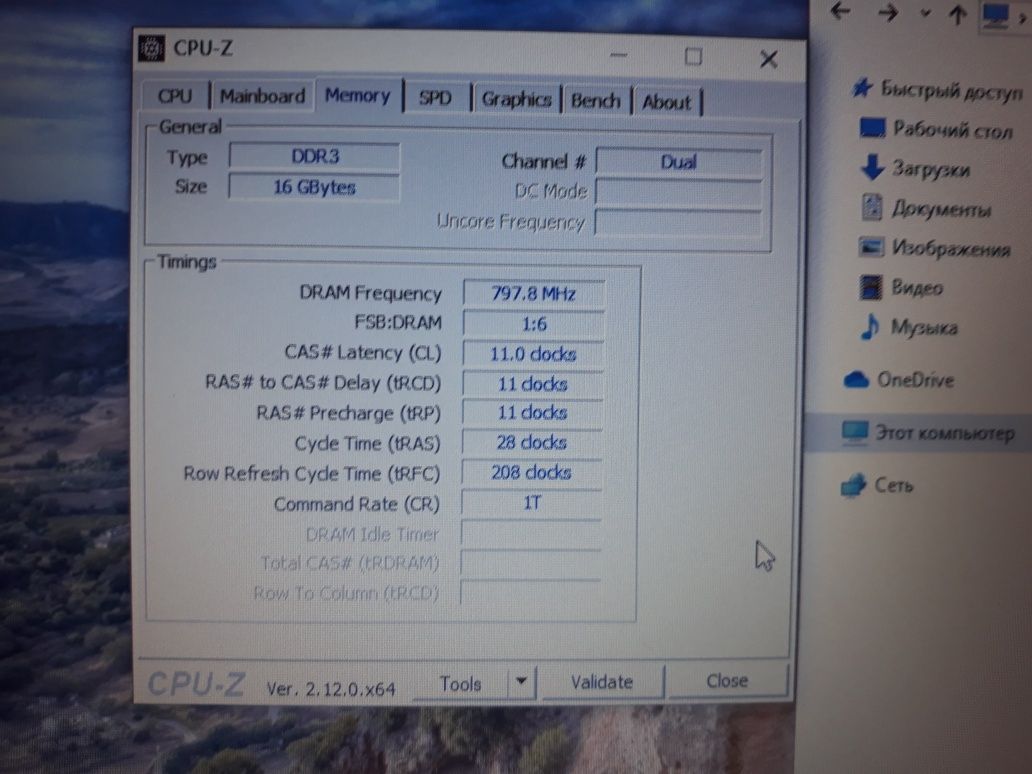This screenshot has height=774, width=1032.
Task: Open Музыка in Explorer sidebar
Action: (x=924, y=328)
